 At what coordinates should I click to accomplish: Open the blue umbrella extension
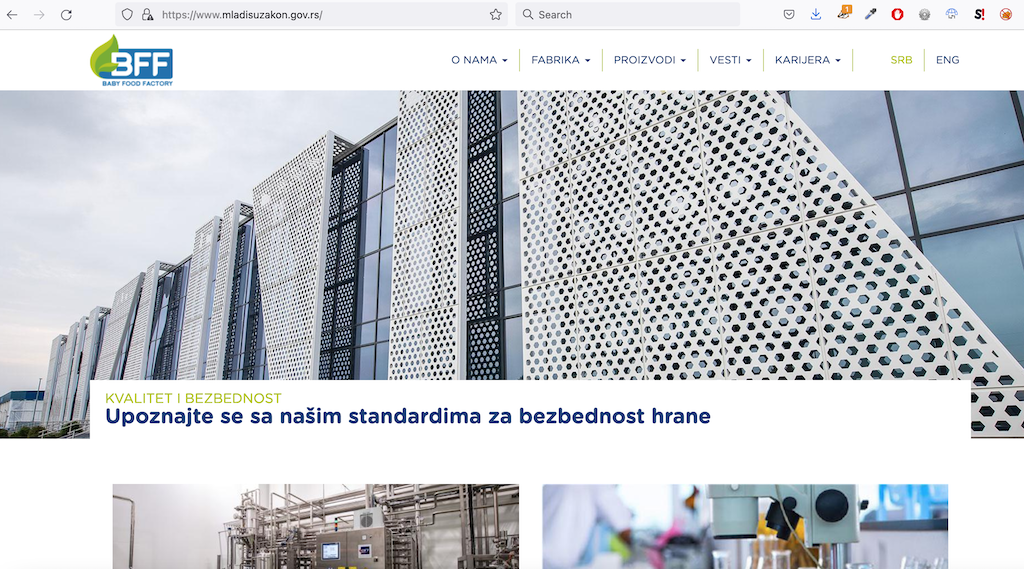(952, 14)
